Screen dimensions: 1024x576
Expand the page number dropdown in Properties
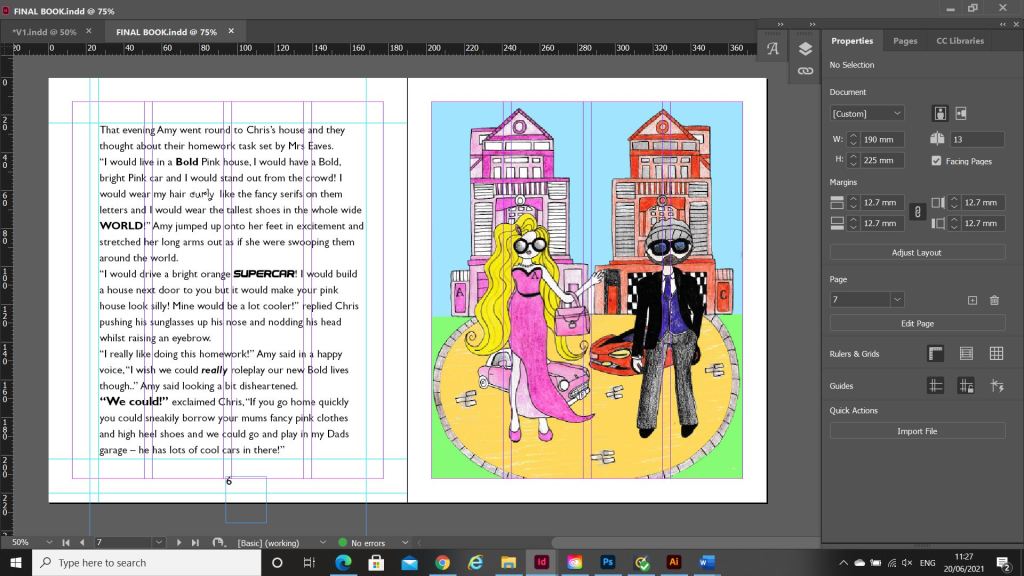coord(897,300)
